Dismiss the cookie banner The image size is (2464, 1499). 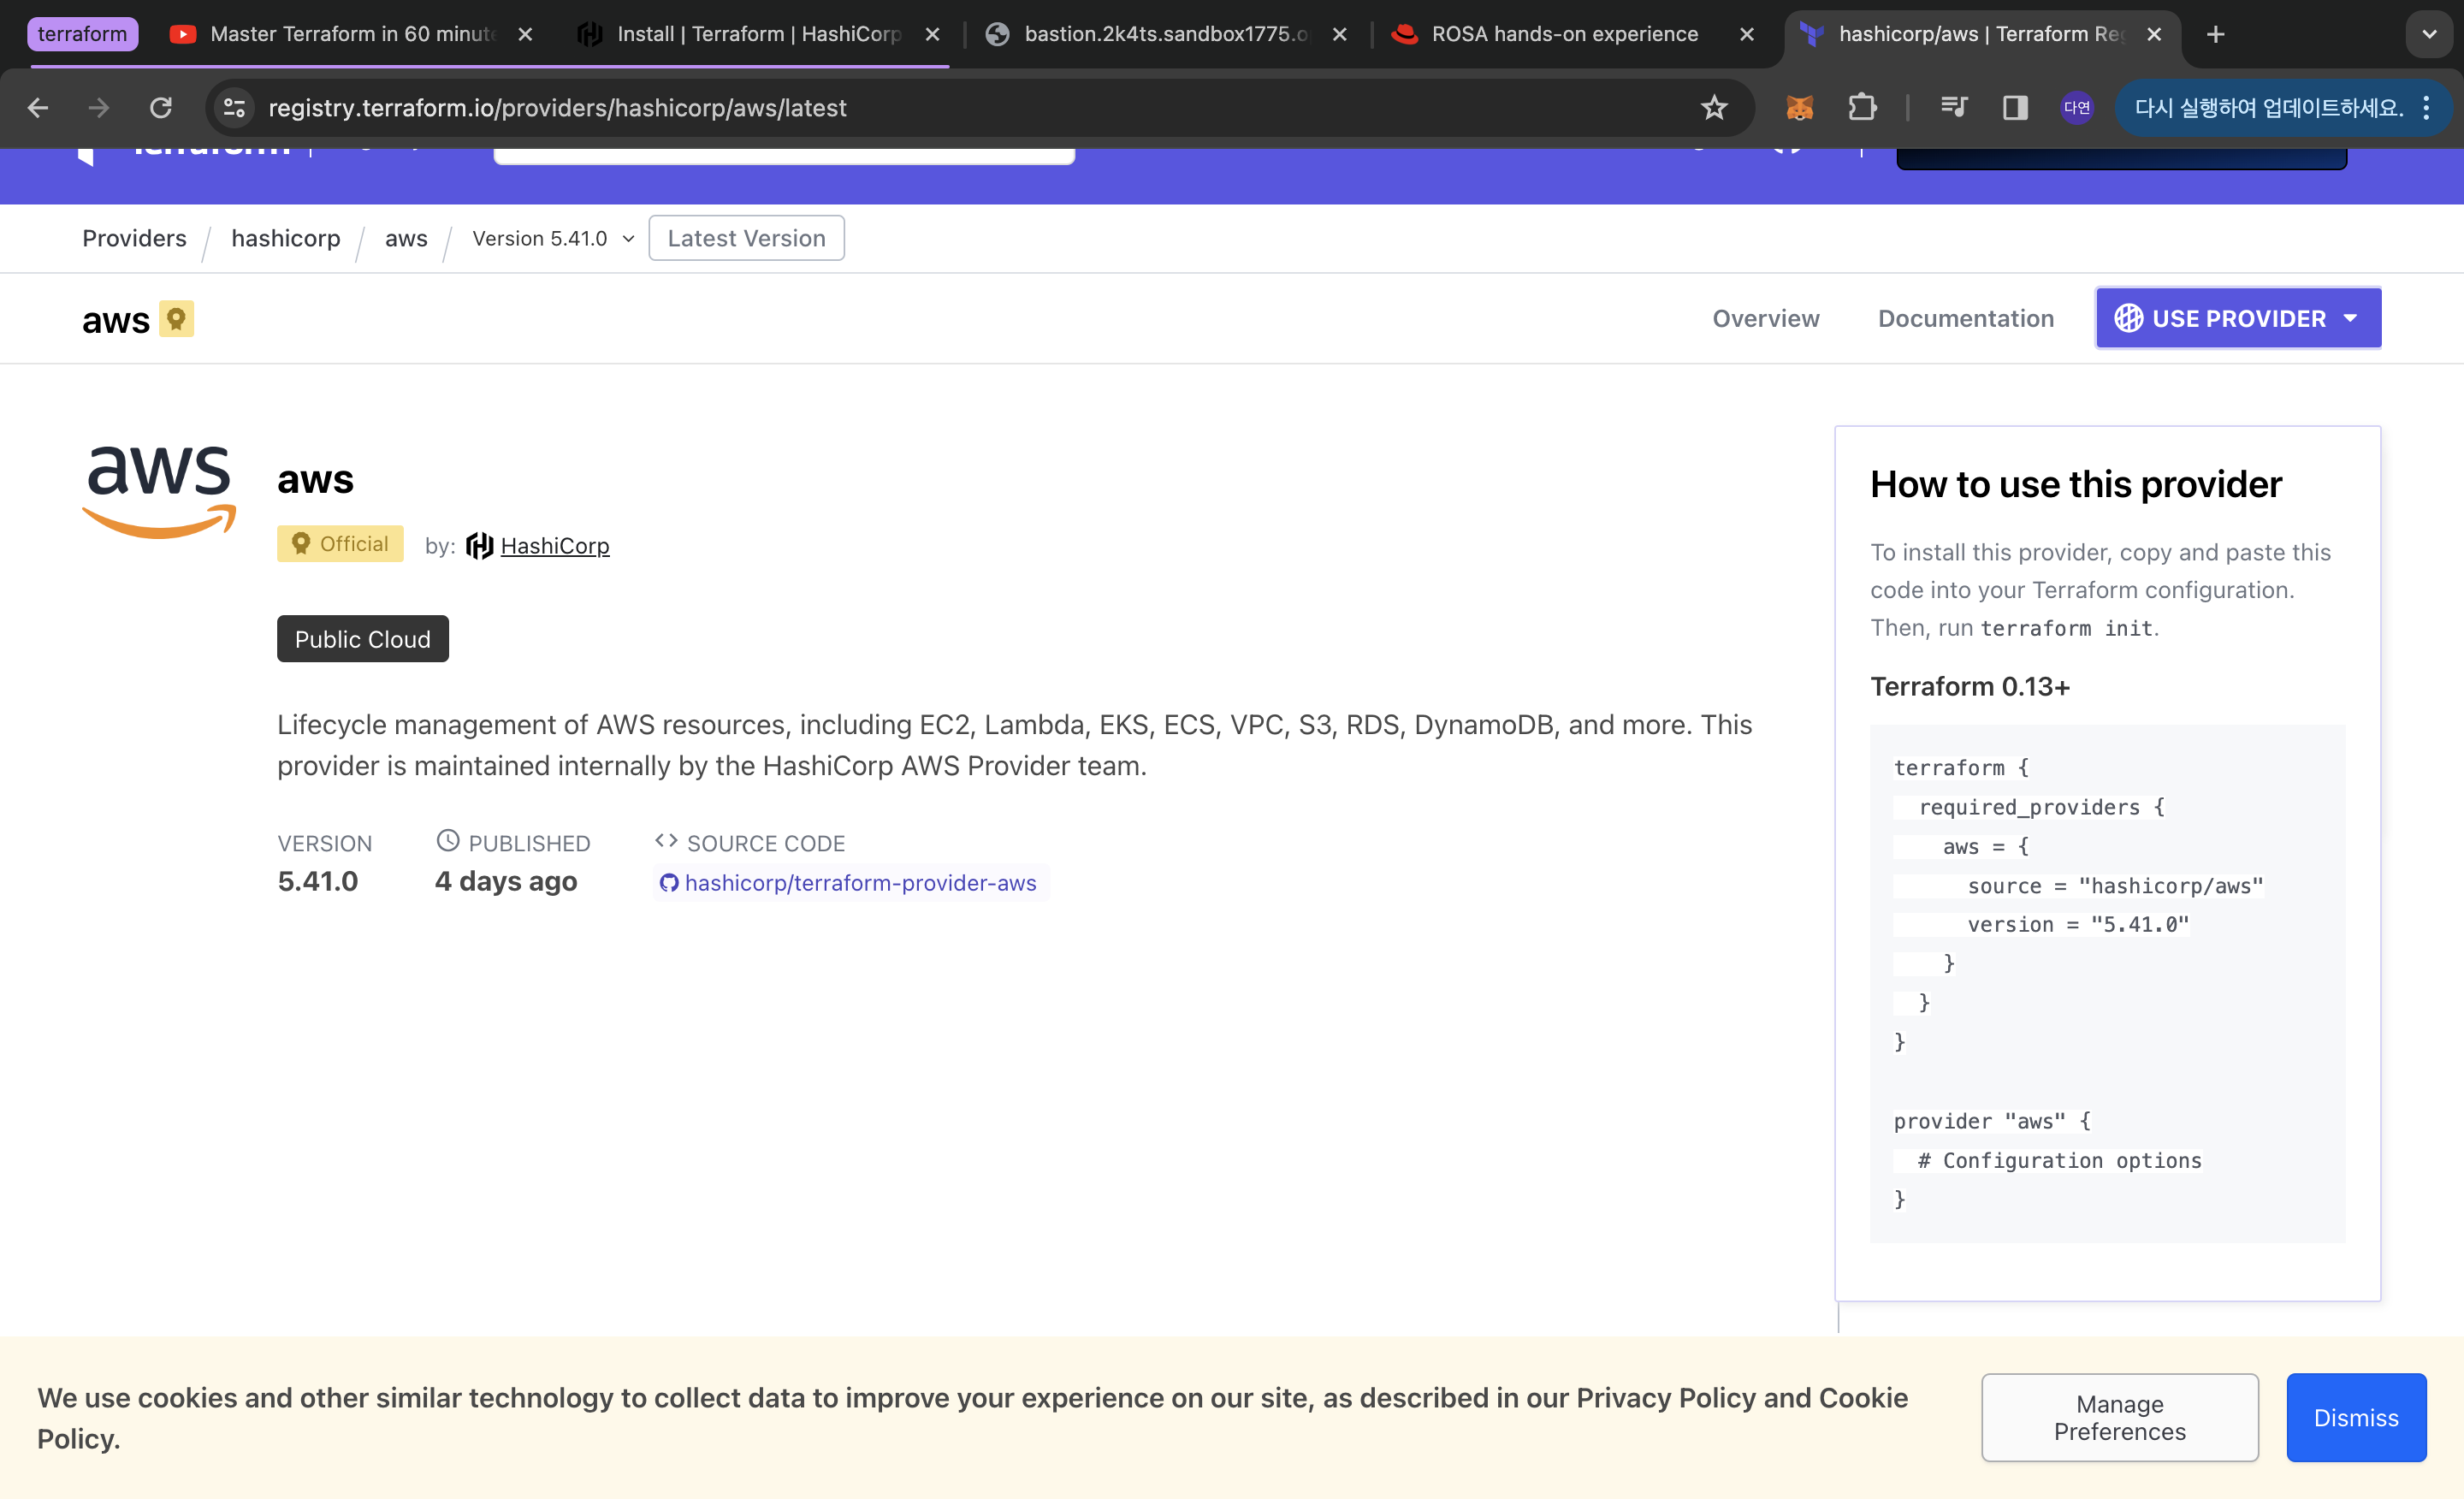tap(2355, 1418)
